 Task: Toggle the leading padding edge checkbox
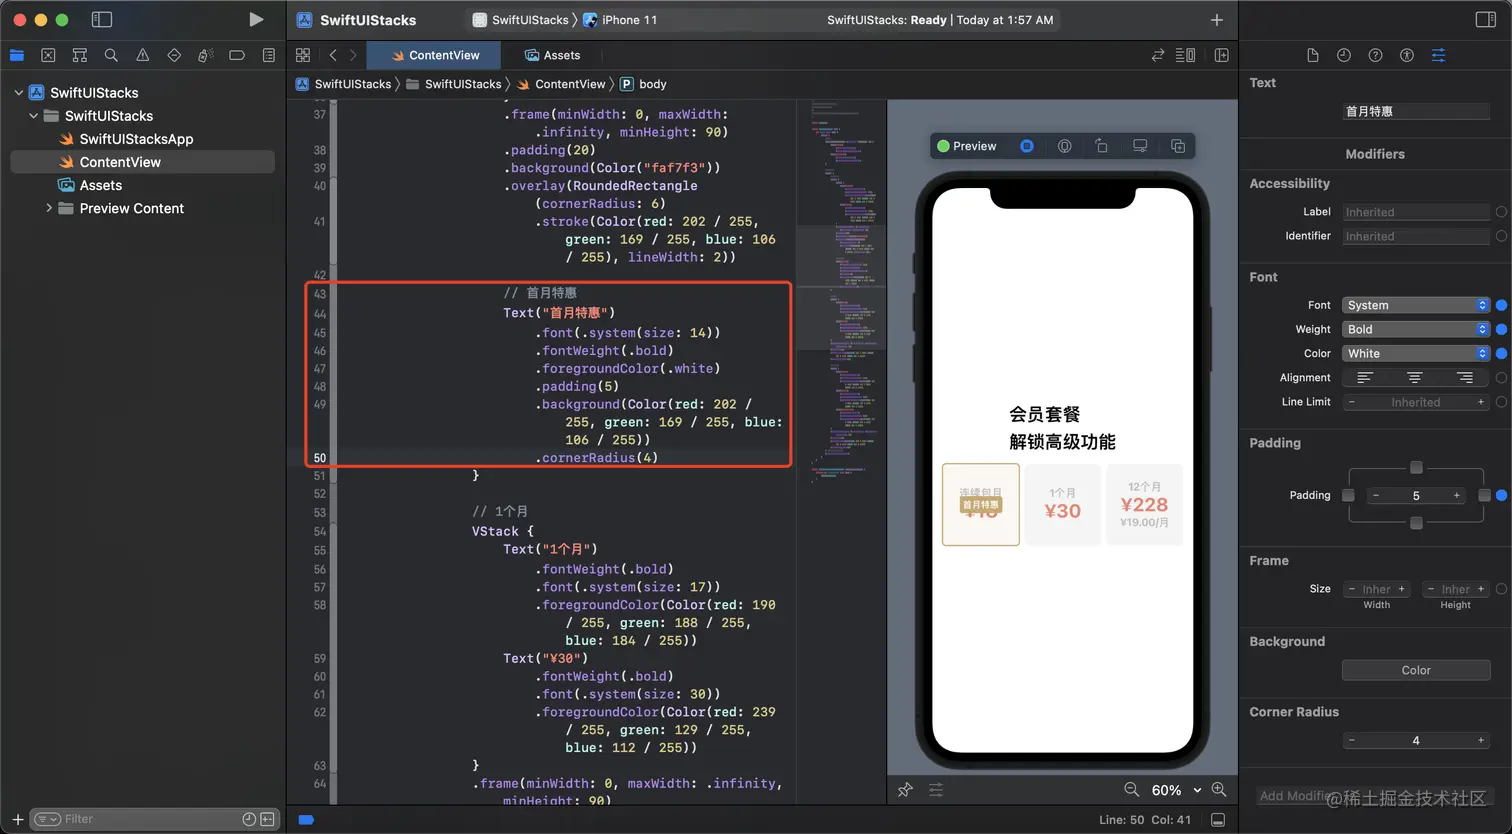[x=1348, y=496]
